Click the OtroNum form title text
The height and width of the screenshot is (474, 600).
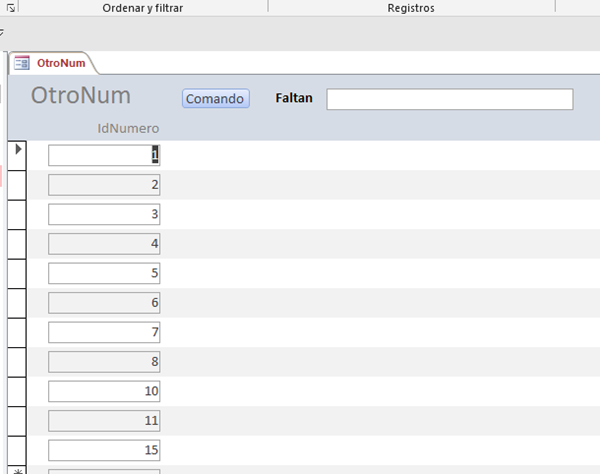pyautogui.click(x=81, y=95)
